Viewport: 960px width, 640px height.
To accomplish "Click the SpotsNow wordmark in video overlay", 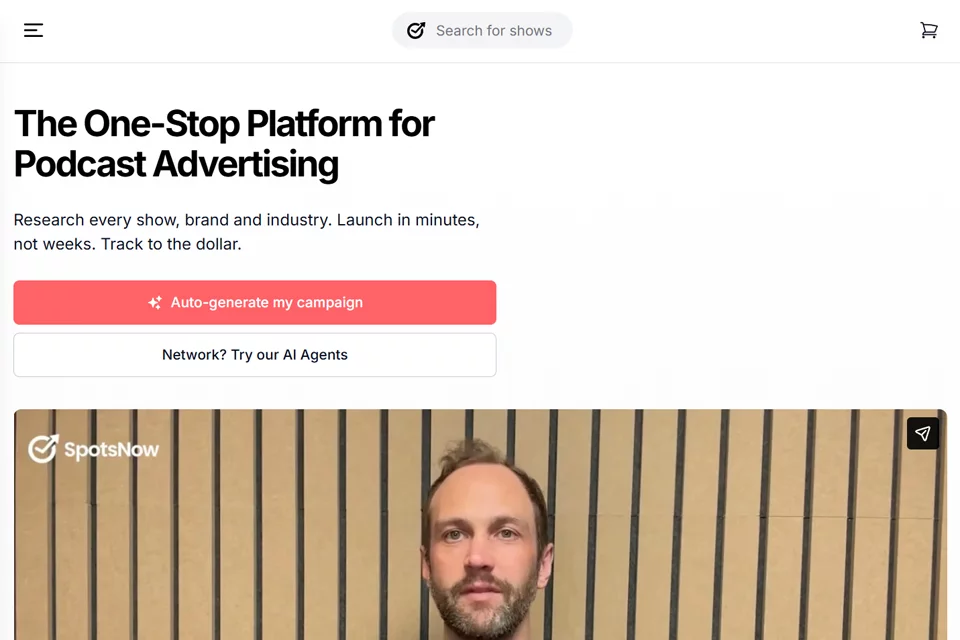I will click(x=111, y=450).
